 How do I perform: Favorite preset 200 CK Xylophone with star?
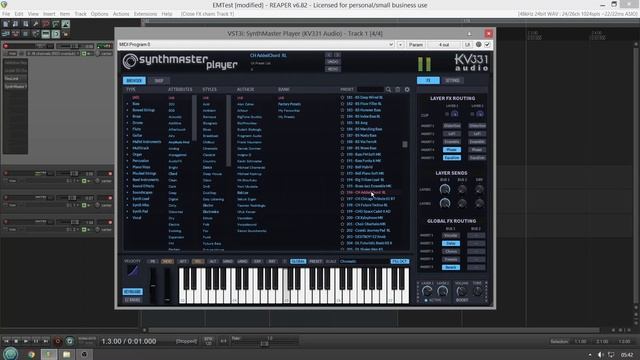[x=342, y=218]
